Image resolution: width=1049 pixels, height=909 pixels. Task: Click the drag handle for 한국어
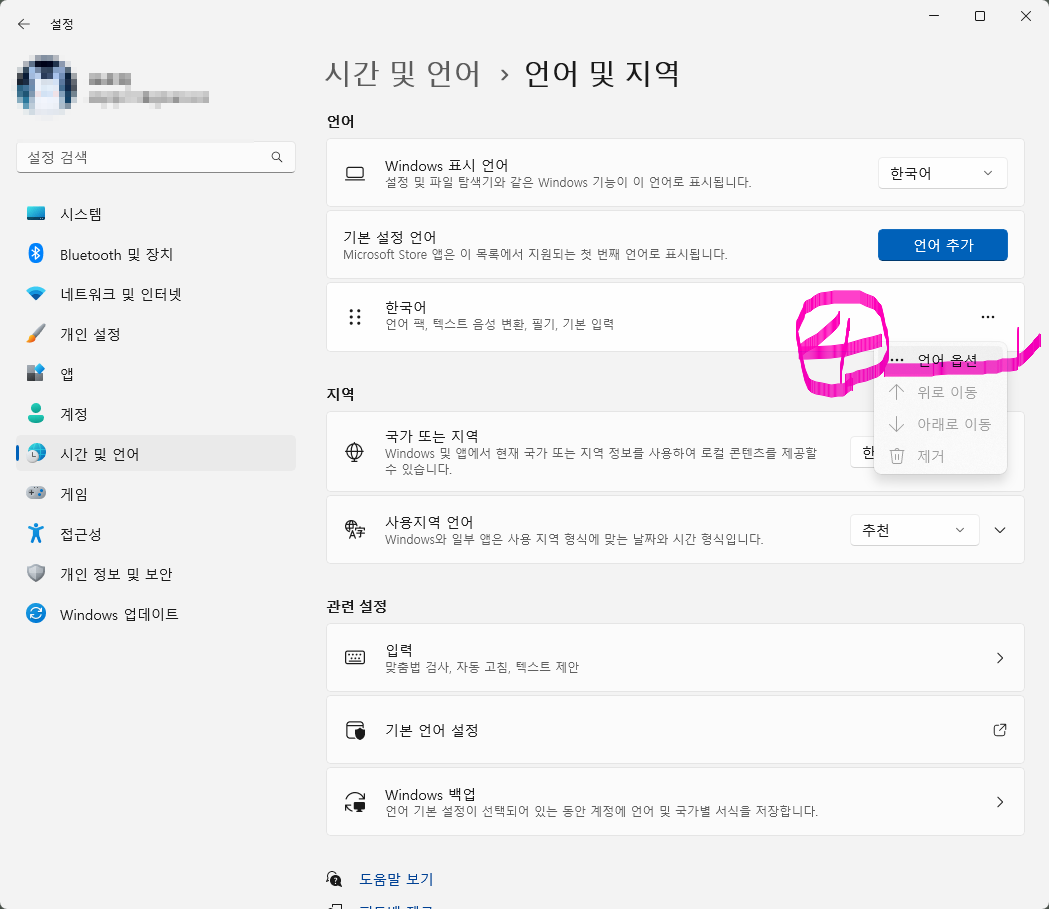pos(355,317)
